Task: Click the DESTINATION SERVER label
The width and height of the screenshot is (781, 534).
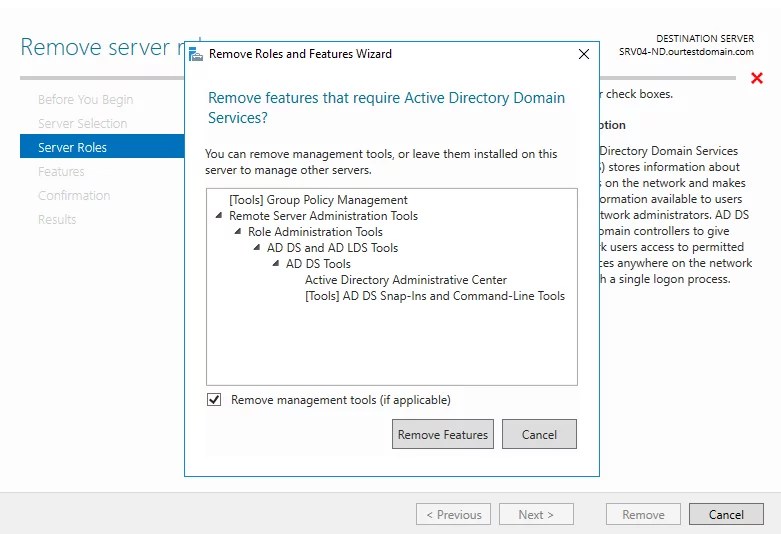Action: click(x=705, y=38)
